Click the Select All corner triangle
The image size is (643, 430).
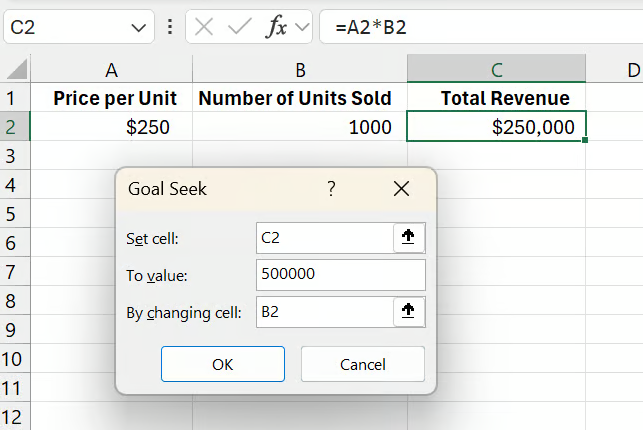(16, 70)
